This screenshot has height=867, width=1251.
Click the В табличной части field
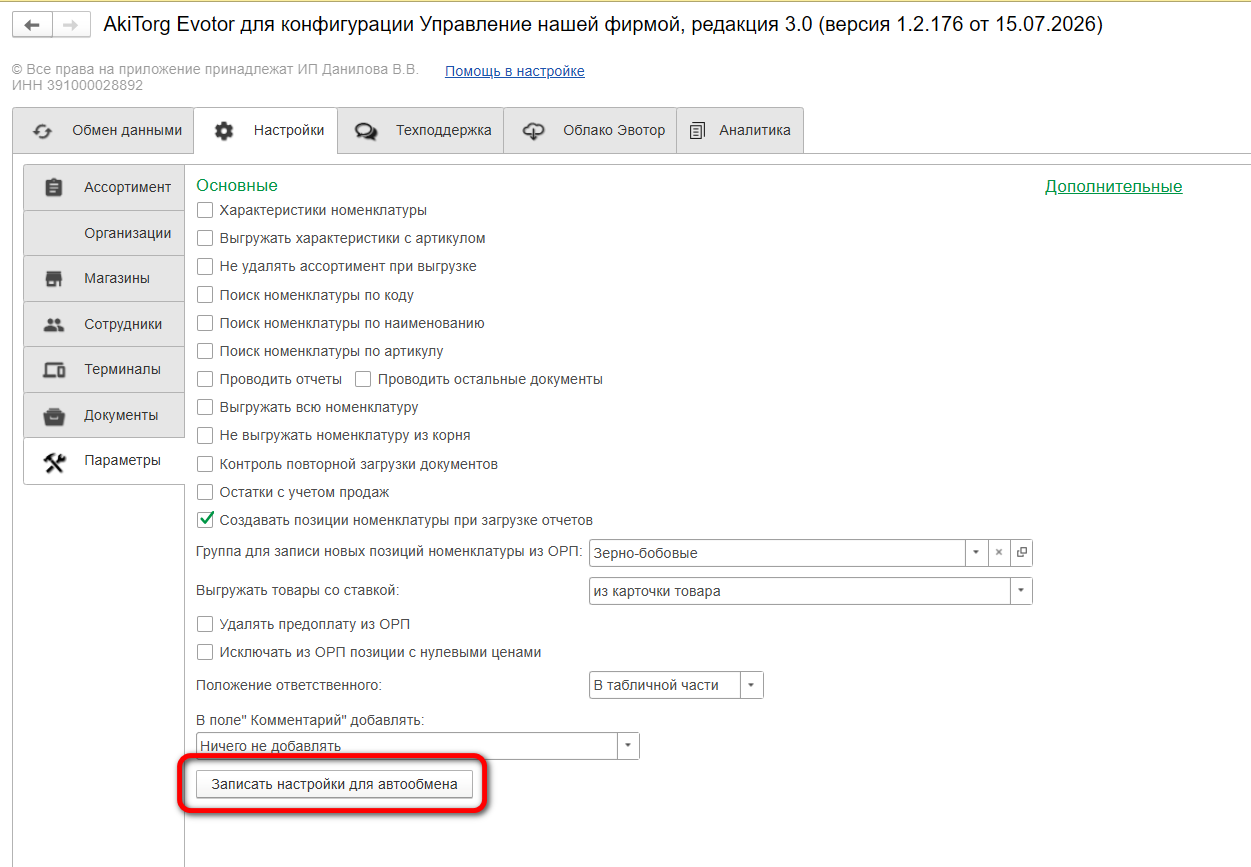click(x=665, y=686)
